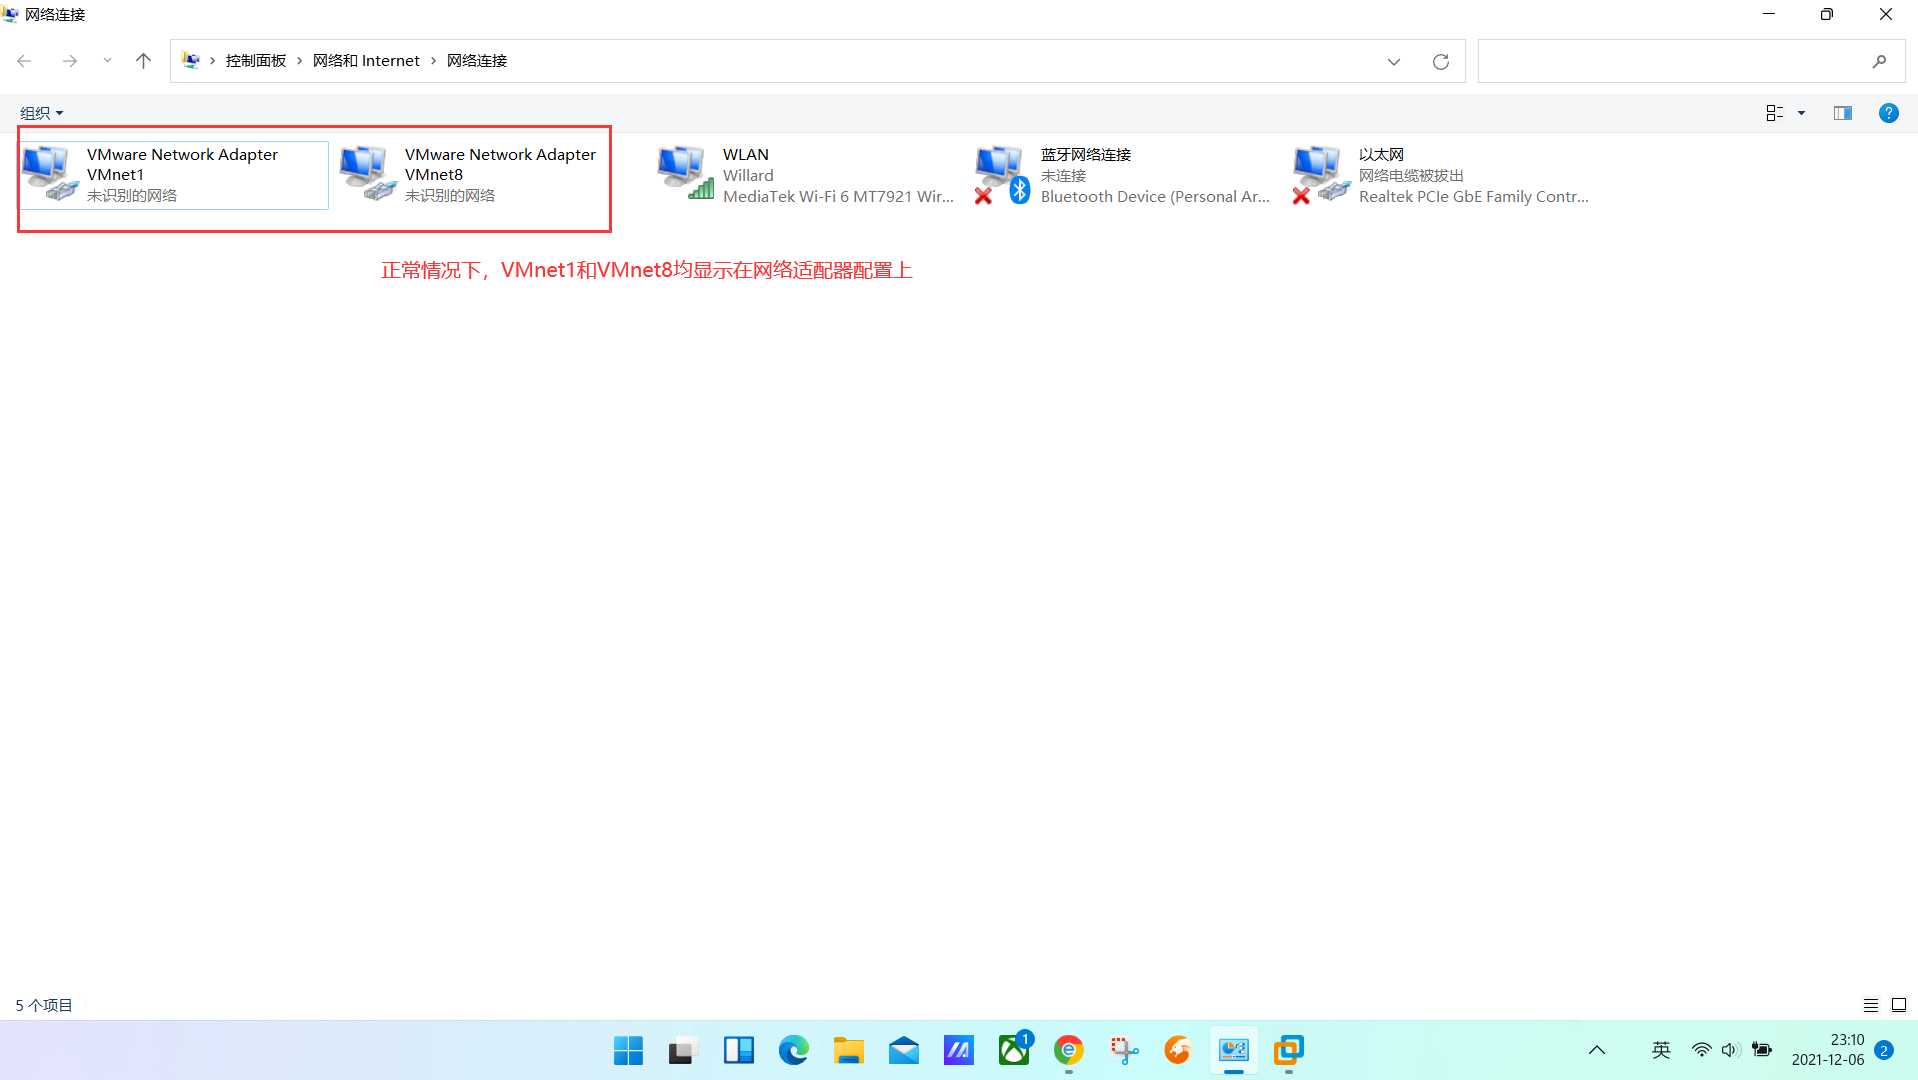Click the search magnifier icon
1918x1080 pixels.
1880,61
